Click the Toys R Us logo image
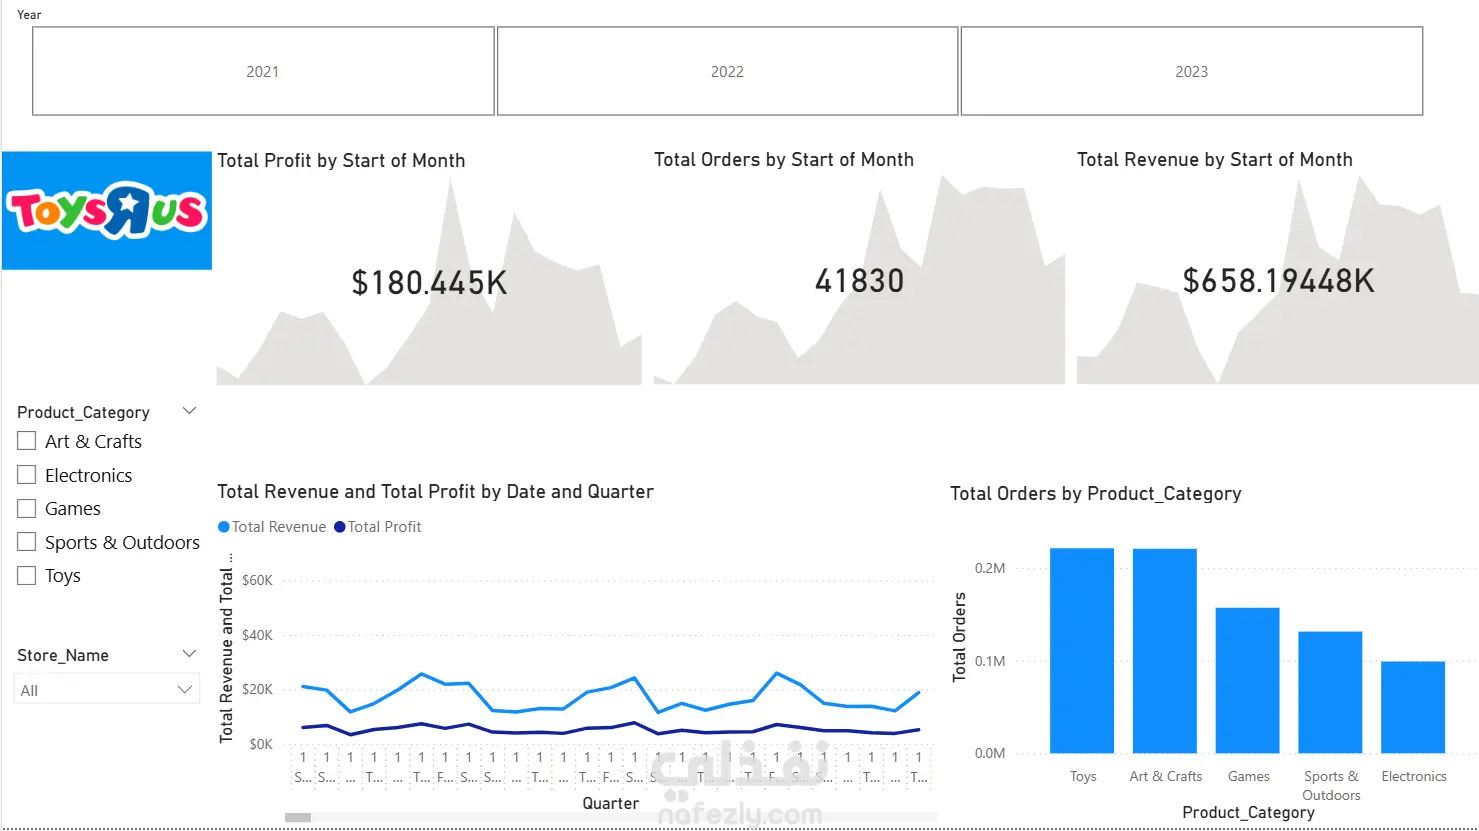The width and height of the screenshot is (1479, 831). [107, 211]
